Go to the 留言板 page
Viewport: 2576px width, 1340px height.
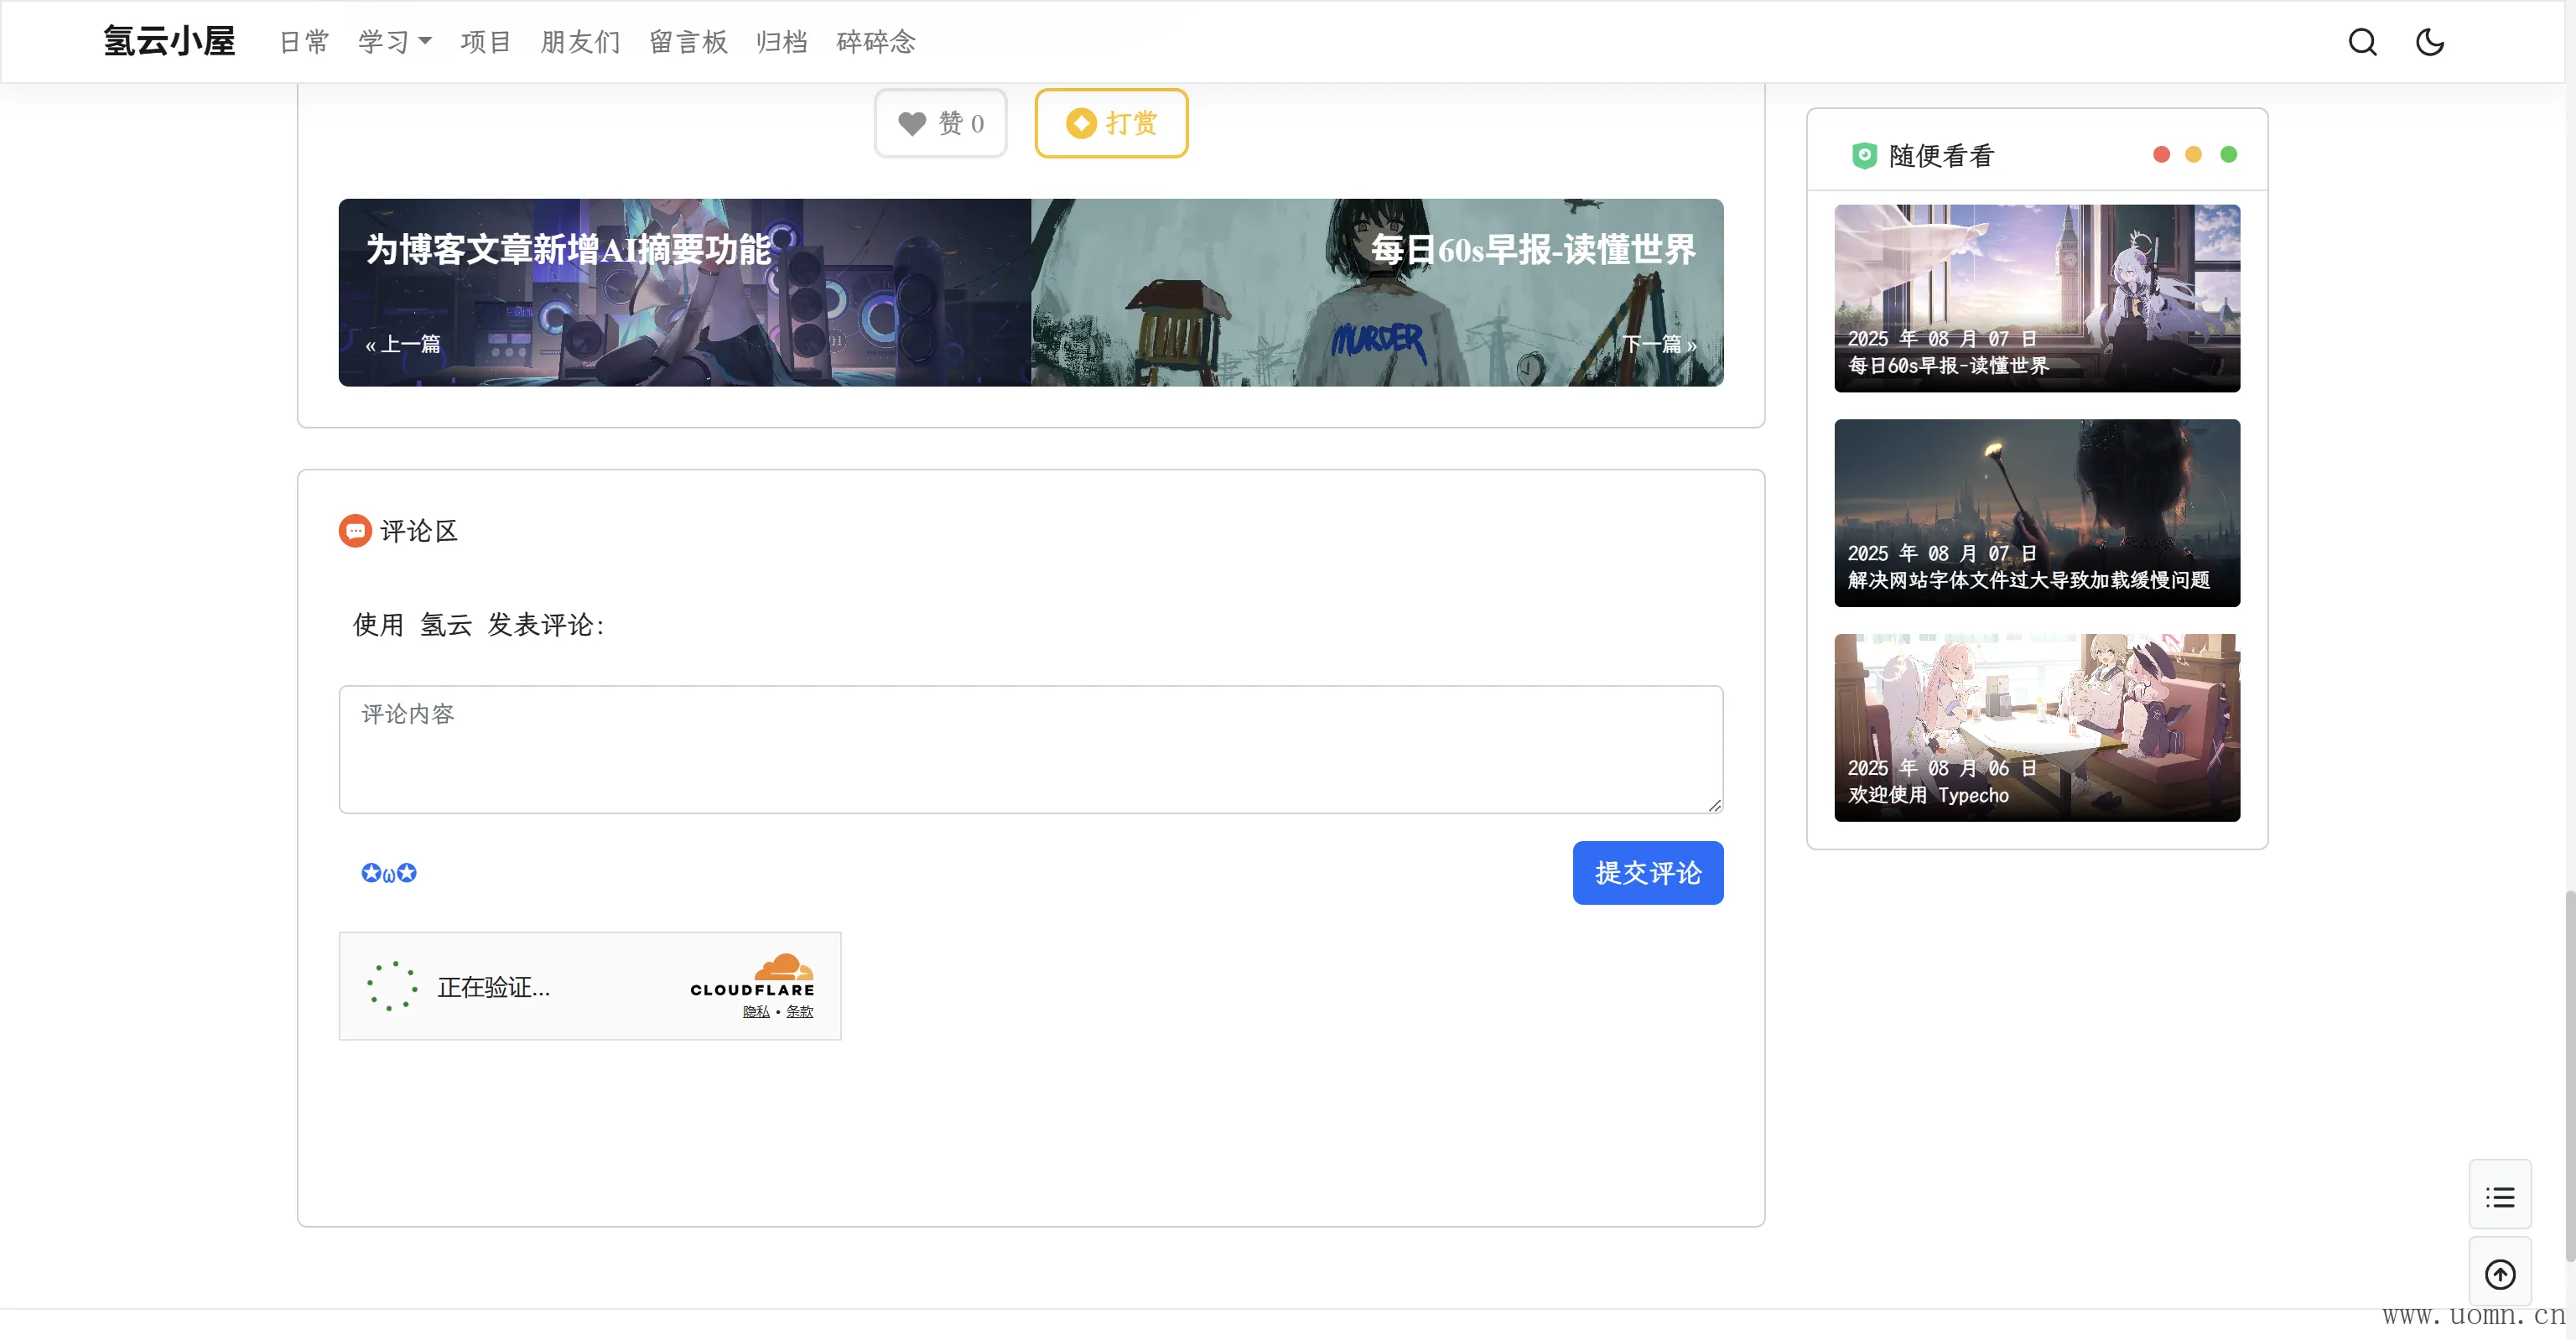(688, 42)
